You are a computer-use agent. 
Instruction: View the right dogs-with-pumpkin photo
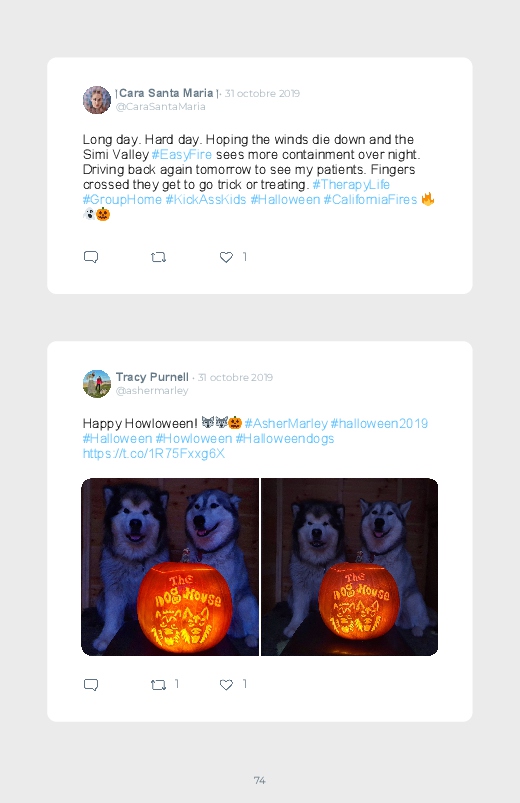point(349,567)
